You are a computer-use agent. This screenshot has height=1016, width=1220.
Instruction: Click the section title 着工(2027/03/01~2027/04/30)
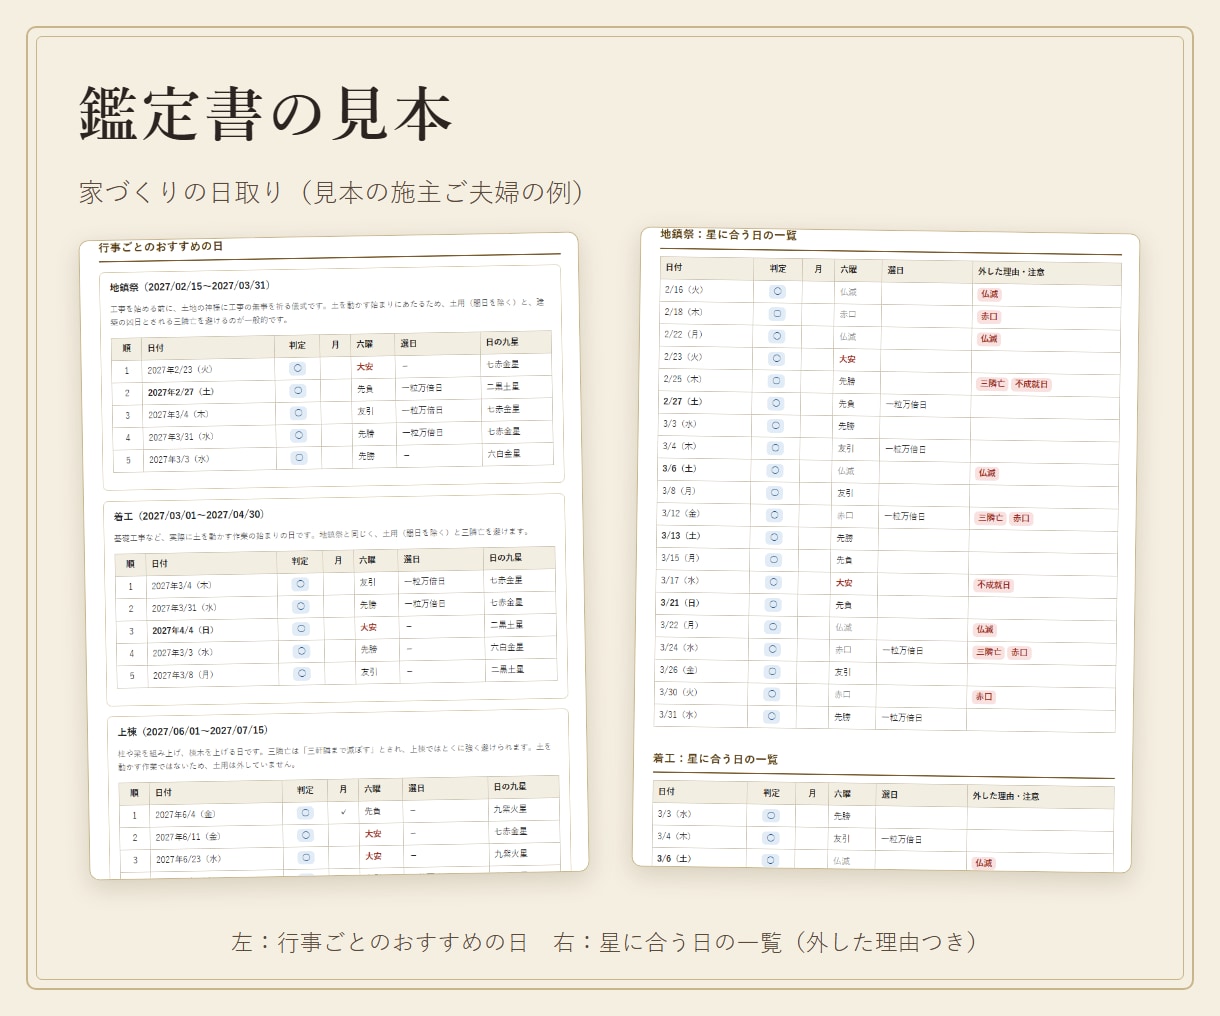189,516
